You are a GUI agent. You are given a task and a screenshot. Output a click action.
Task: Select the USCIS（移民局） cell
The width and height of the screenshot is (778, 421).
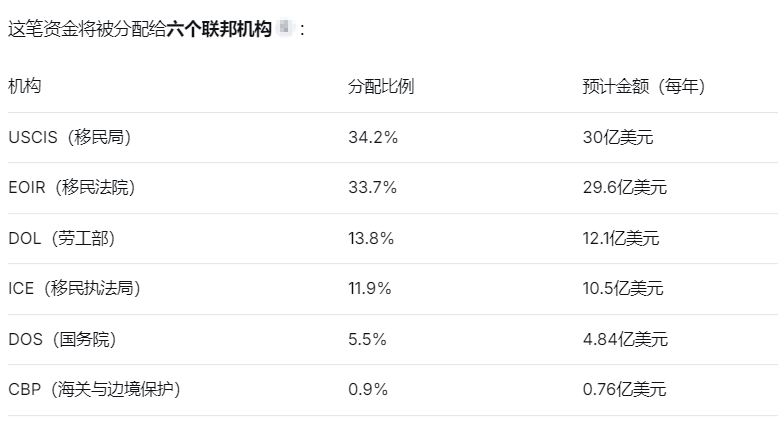(x=69, y=137)
